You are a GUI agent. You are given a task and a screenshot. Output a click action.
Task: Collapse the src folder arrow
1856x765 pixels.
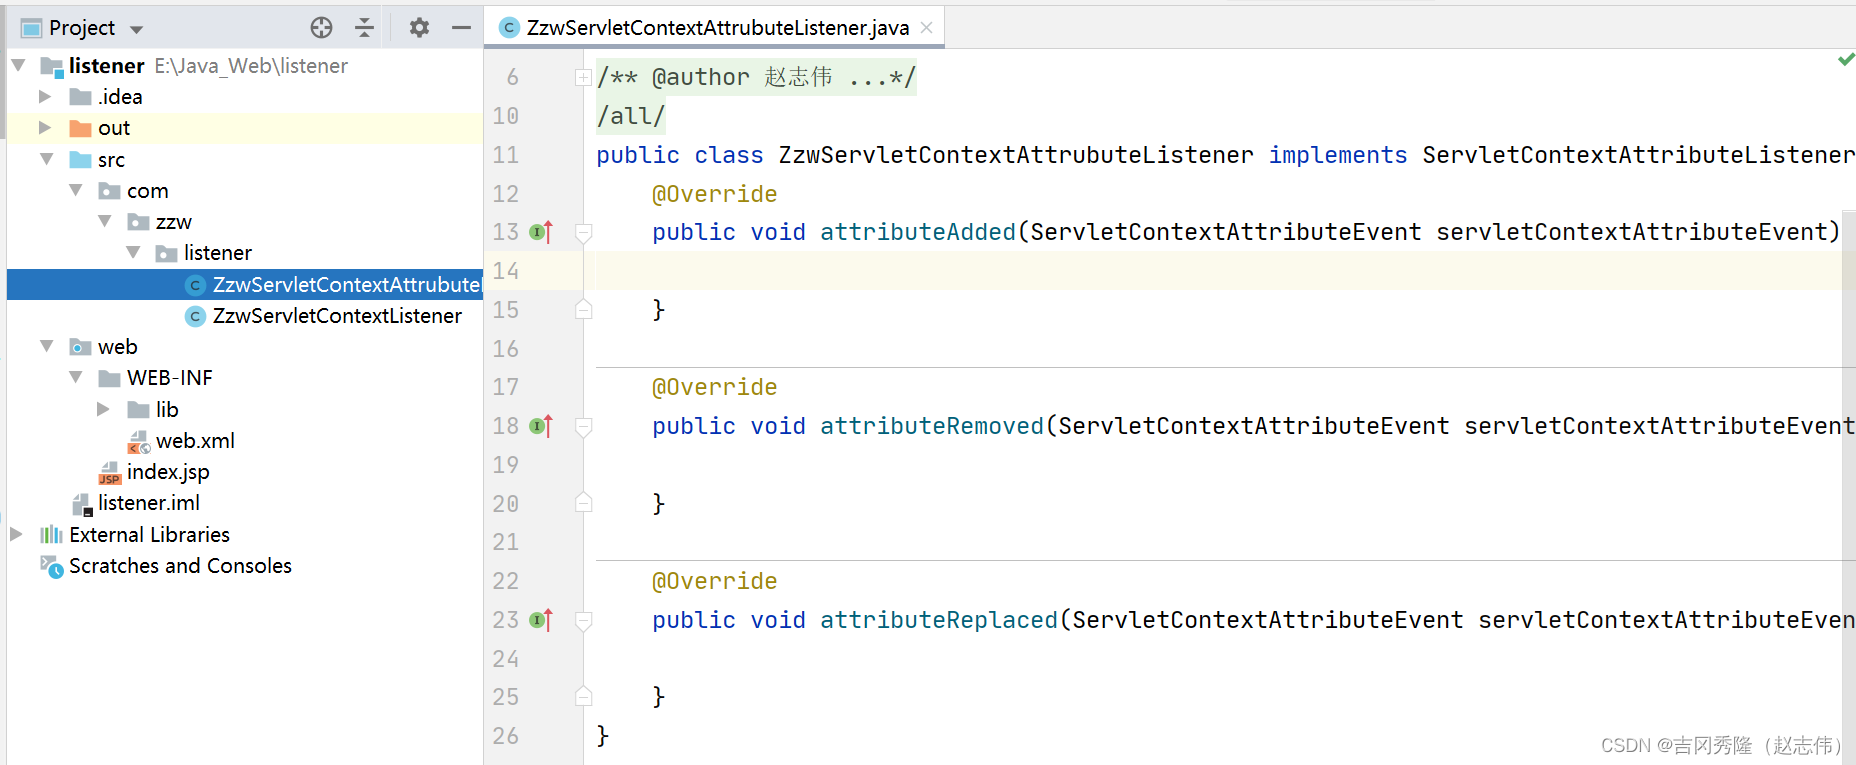[47, 159]
